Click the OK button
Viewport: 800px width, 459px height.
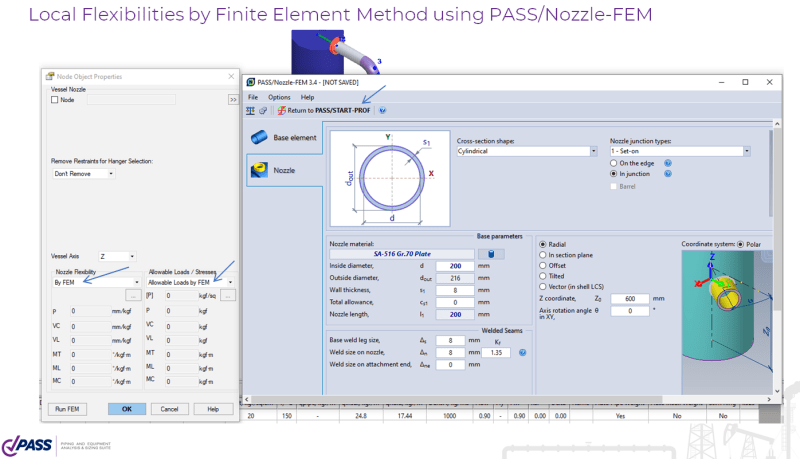[x=127, y=409]
